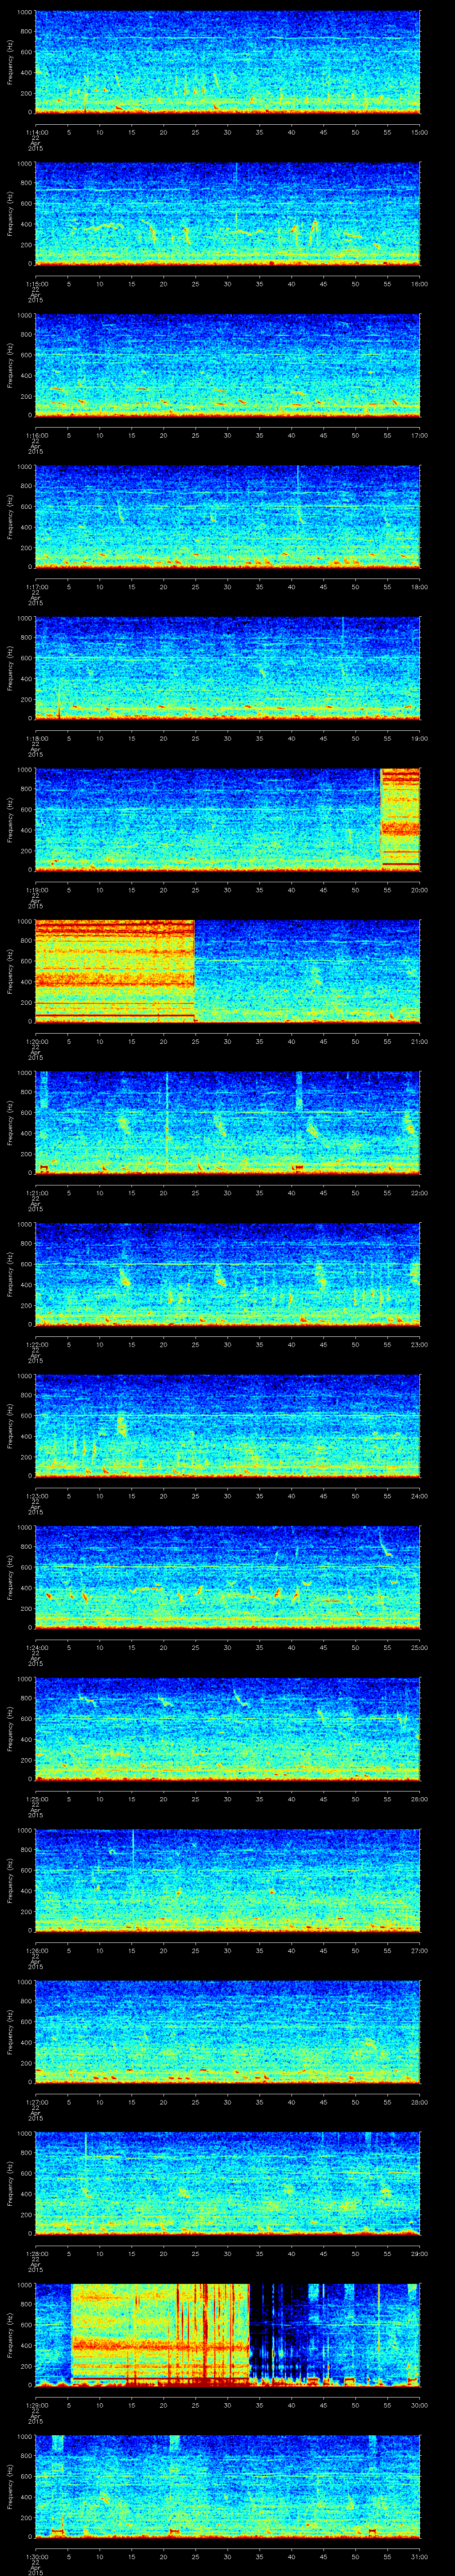Select the spectrogram panel starting at 1:24:00
The width and height of the screenshot is (455, 2576).
(227, 1577)
